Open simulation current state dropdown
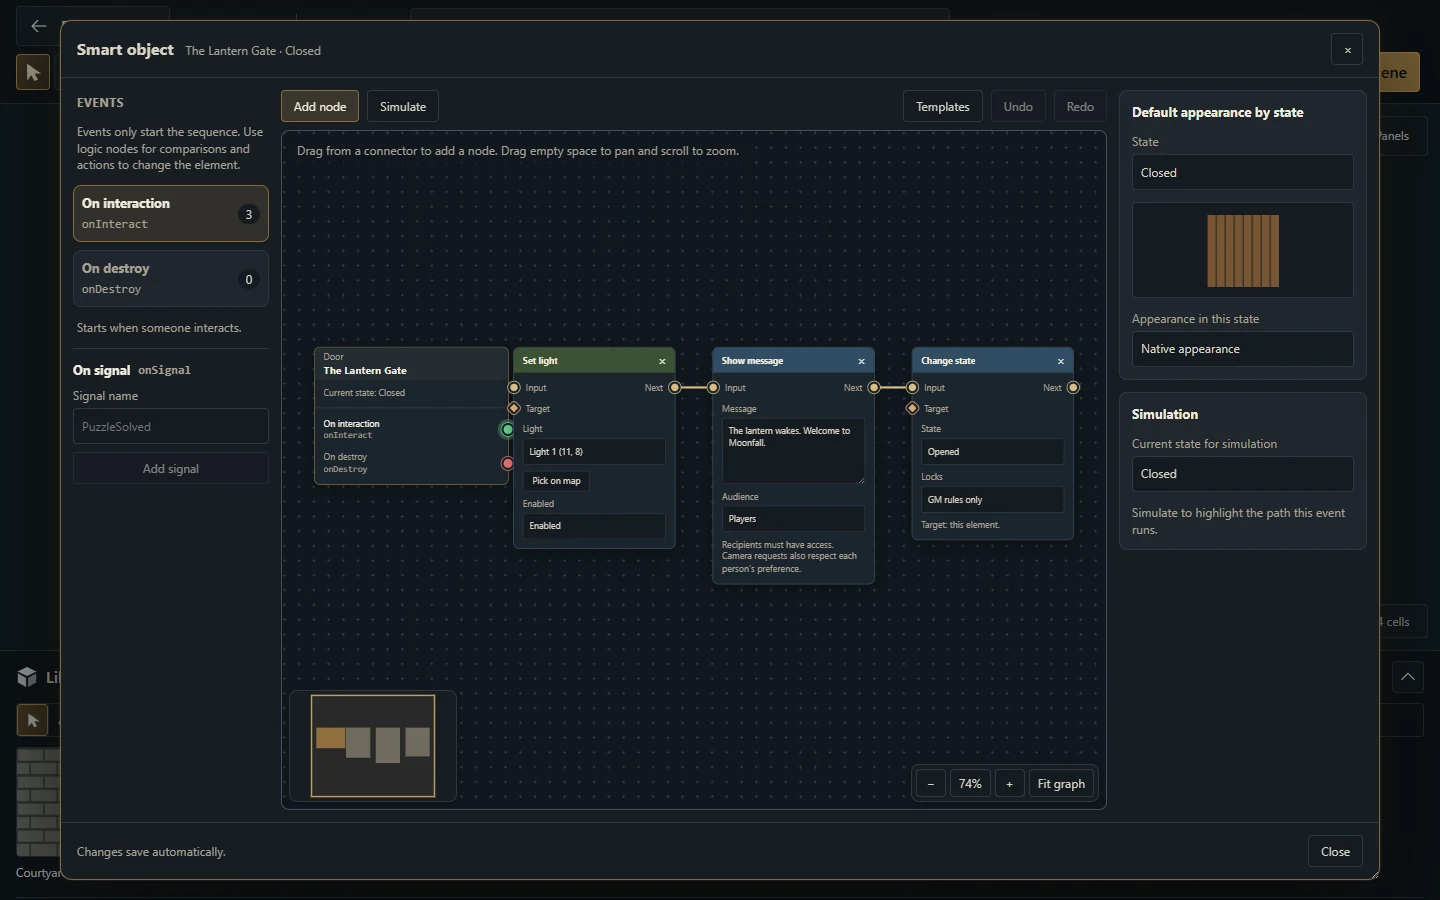This screenshot has height=900, width=1440. coord(1243,474)
